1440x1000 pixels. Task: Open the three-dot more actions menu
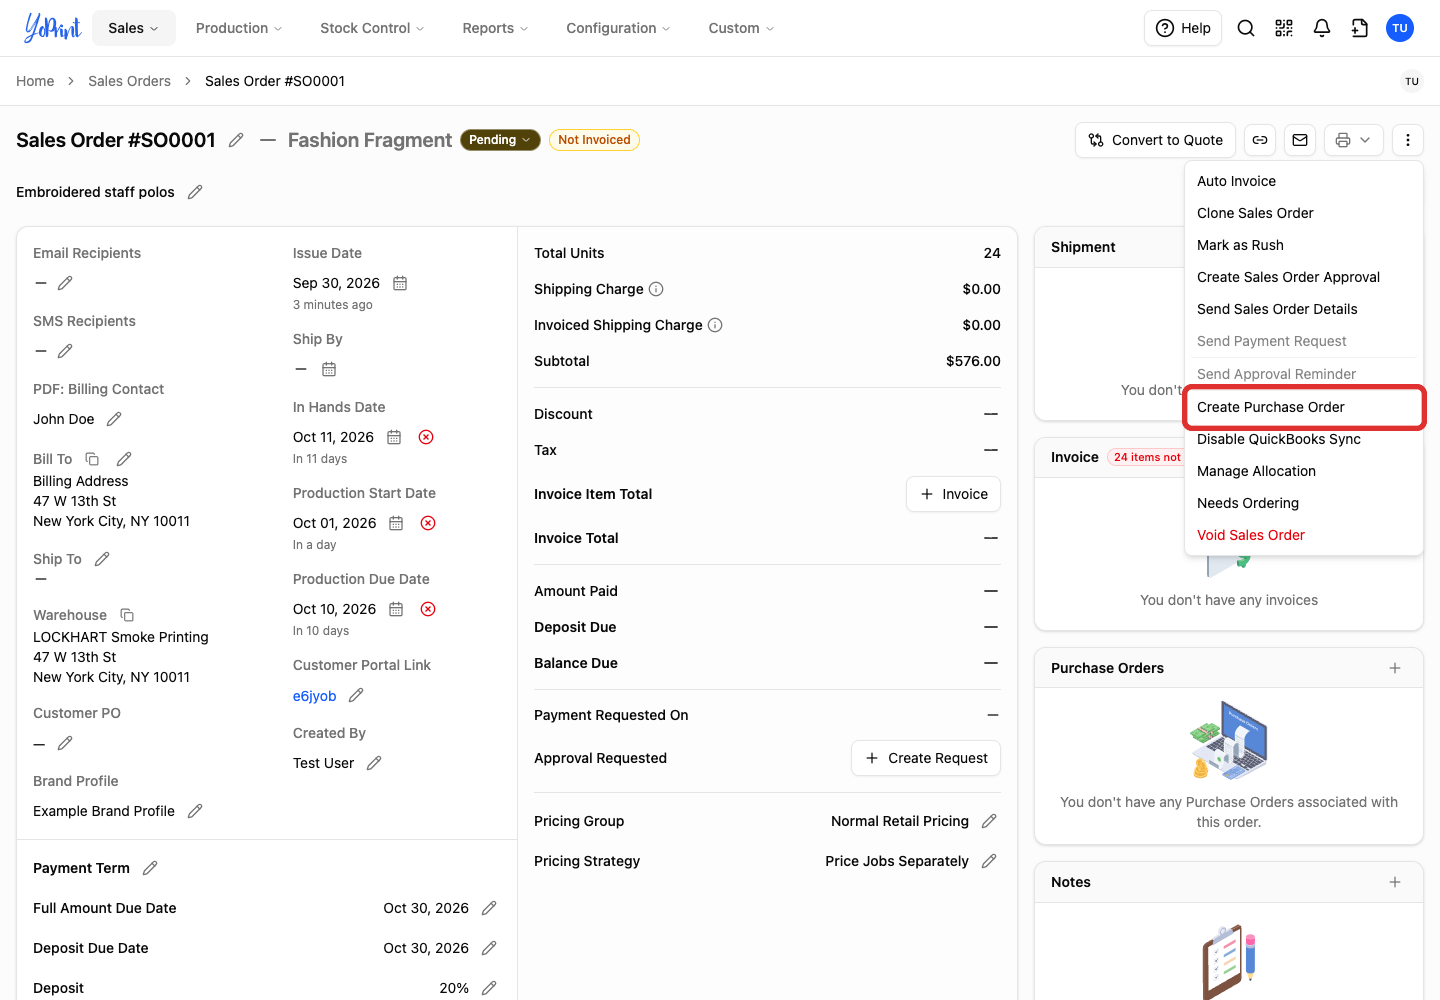[x=1408, y=140]
